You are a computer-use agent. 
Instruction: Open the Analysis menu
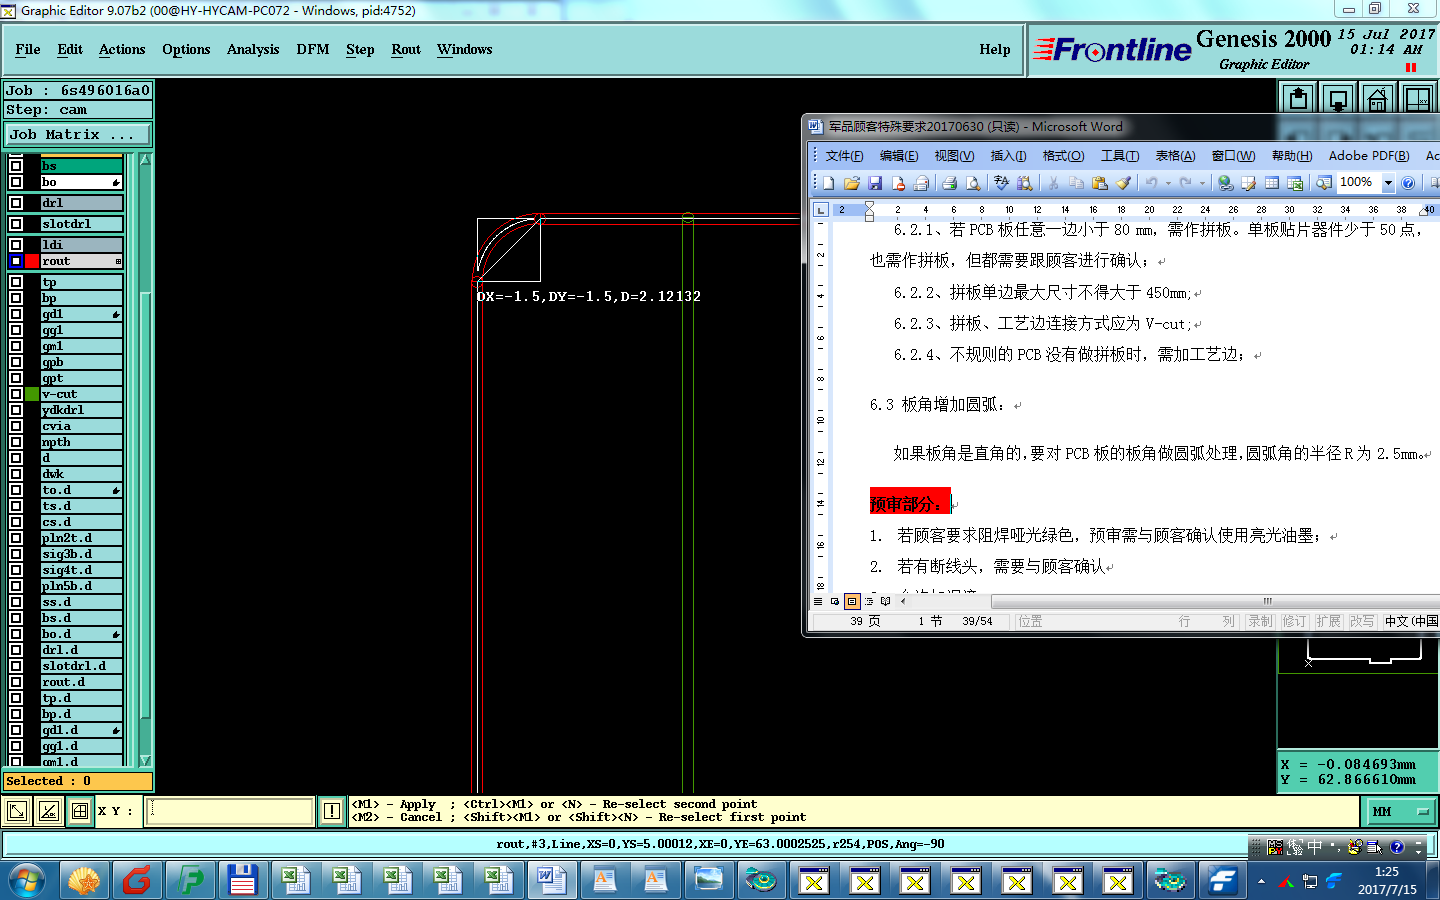(x=253, y=49)
